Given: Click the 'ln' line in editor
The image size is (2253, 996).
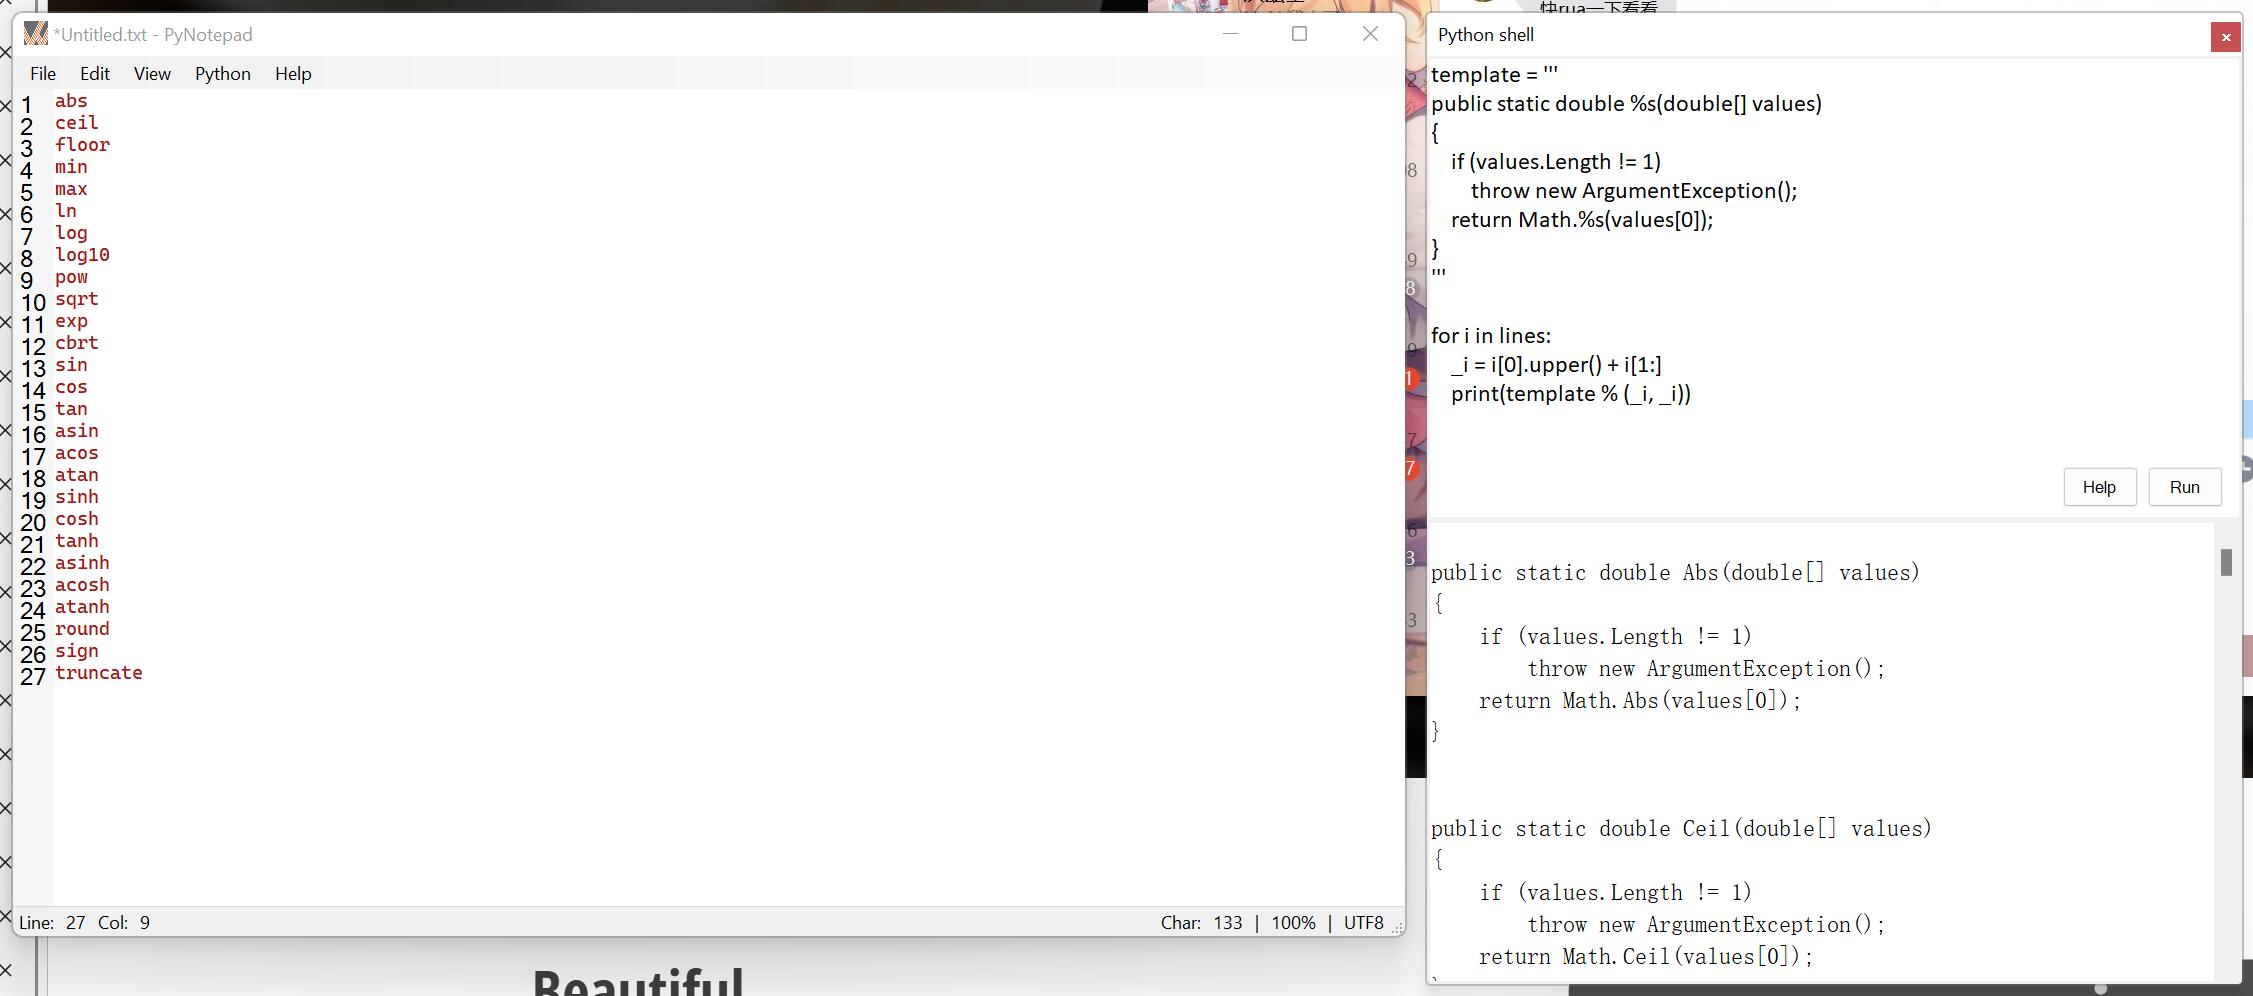Looking at the screenshot, I should (x=66, y=211).
